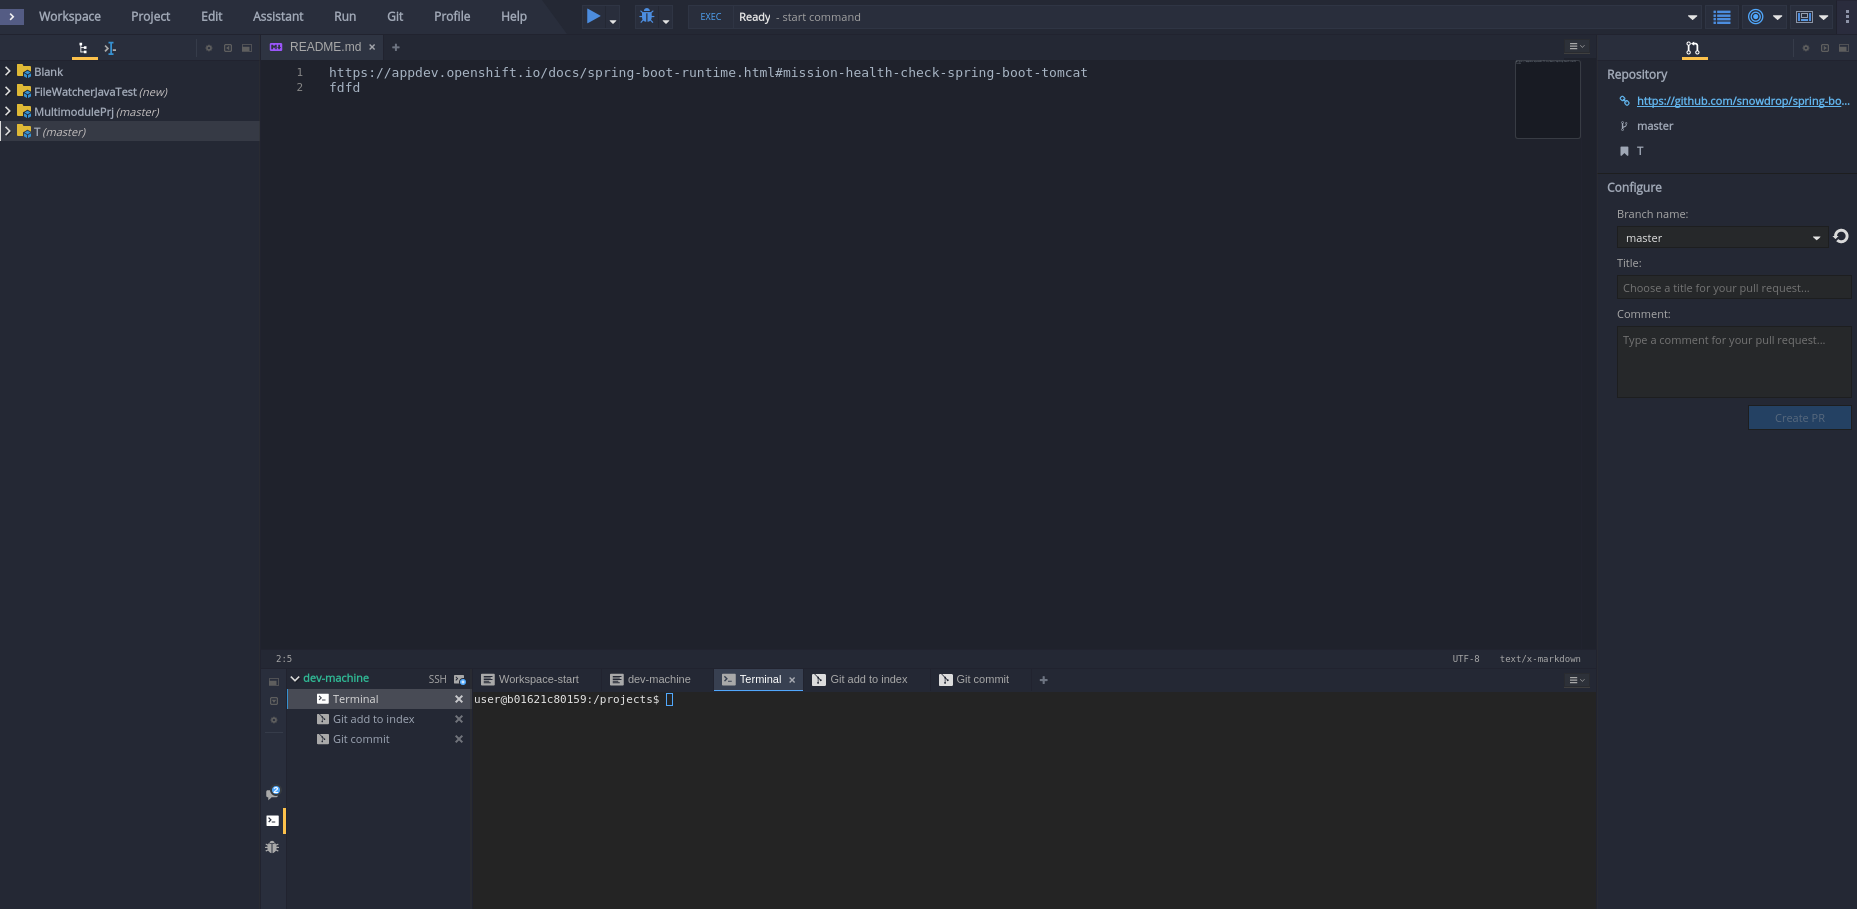This screenshot has width=1857, height=909.
Task: Open the editor panel layout icon in toolbar
Action: pos(1805,17)
